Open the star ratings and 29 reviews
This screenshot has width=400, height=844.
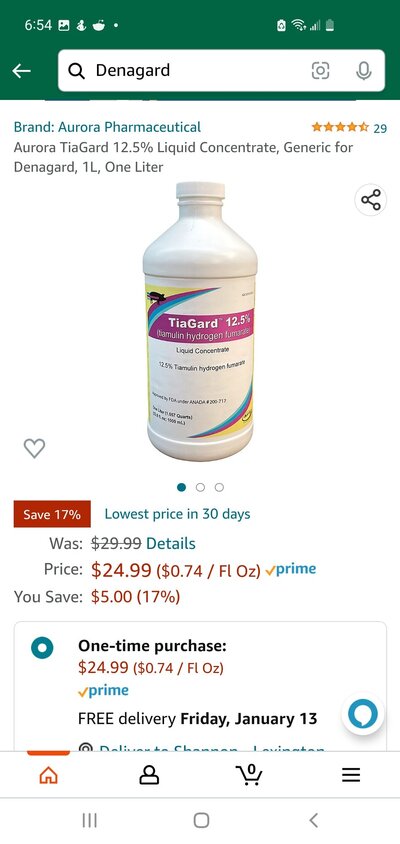(349, 128)
